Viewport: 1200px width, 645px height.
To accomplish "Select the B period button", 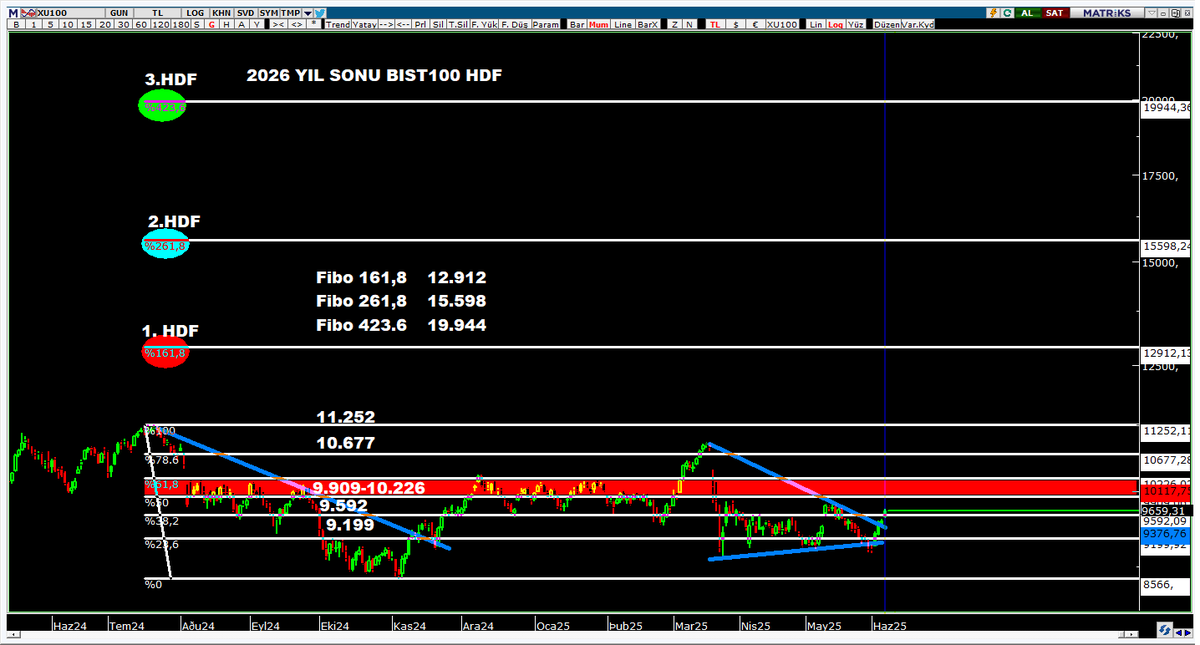I will (x=17, y=24).
